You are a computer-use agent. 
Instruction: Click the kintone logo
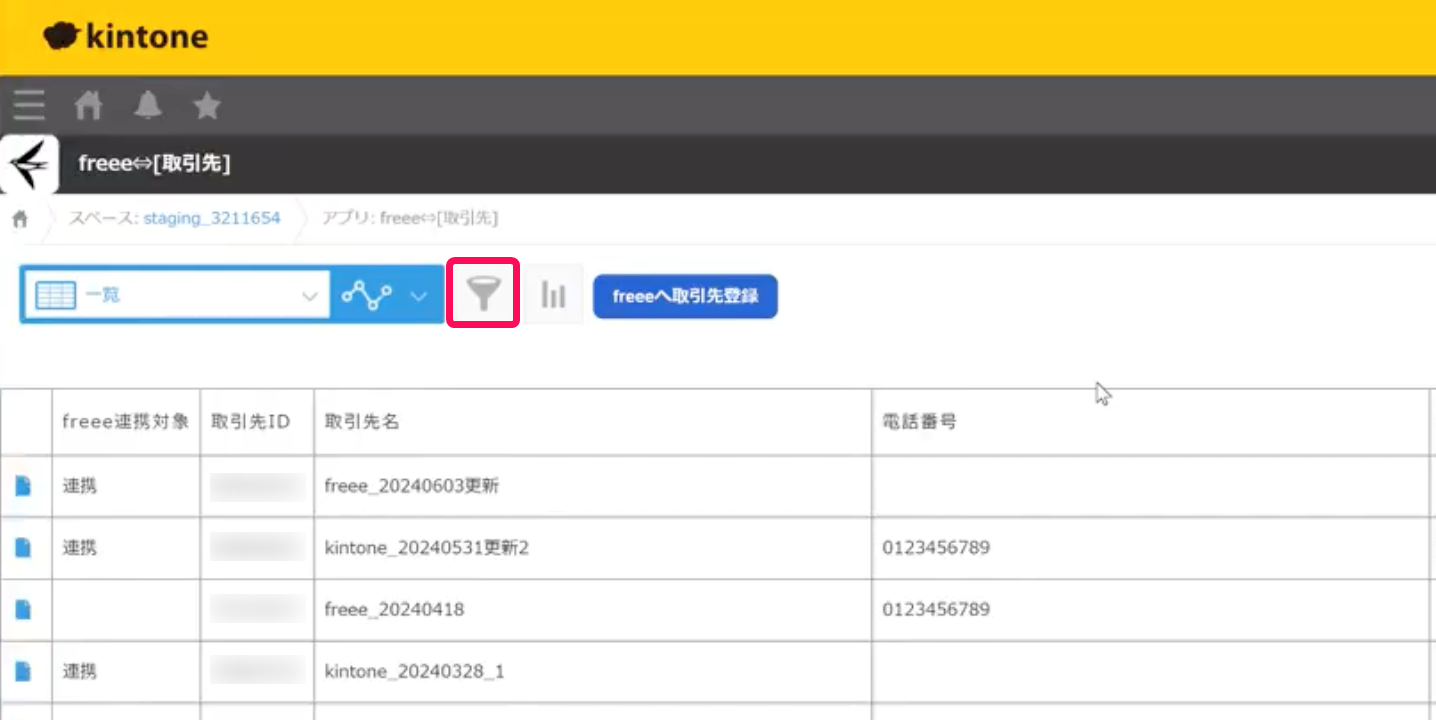coord(126,37)
